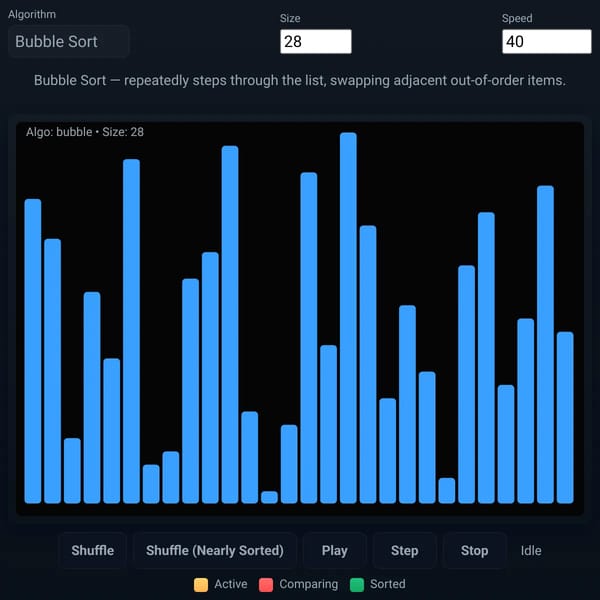Viewport: 600px width, 600px height.
Task: Click the Size label above input
Action: tap(290, 18)
